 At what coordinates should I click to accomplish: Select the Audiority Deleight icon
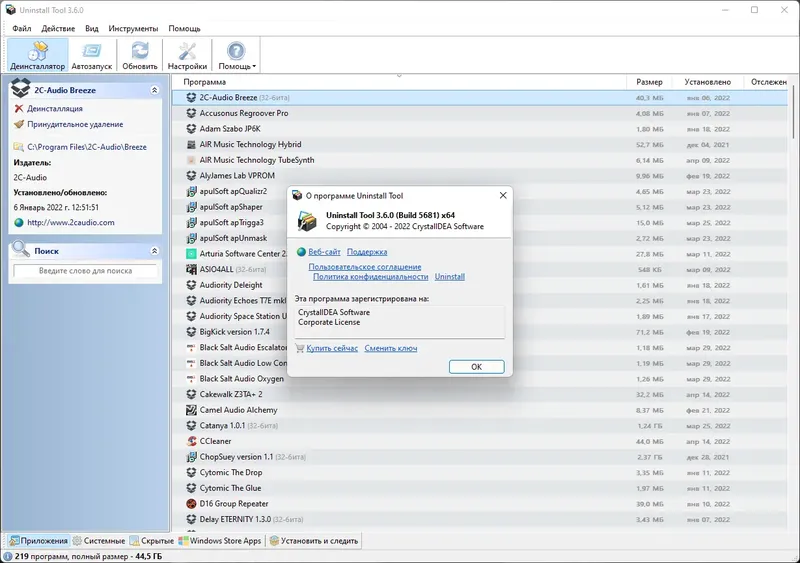click(191, 285)
